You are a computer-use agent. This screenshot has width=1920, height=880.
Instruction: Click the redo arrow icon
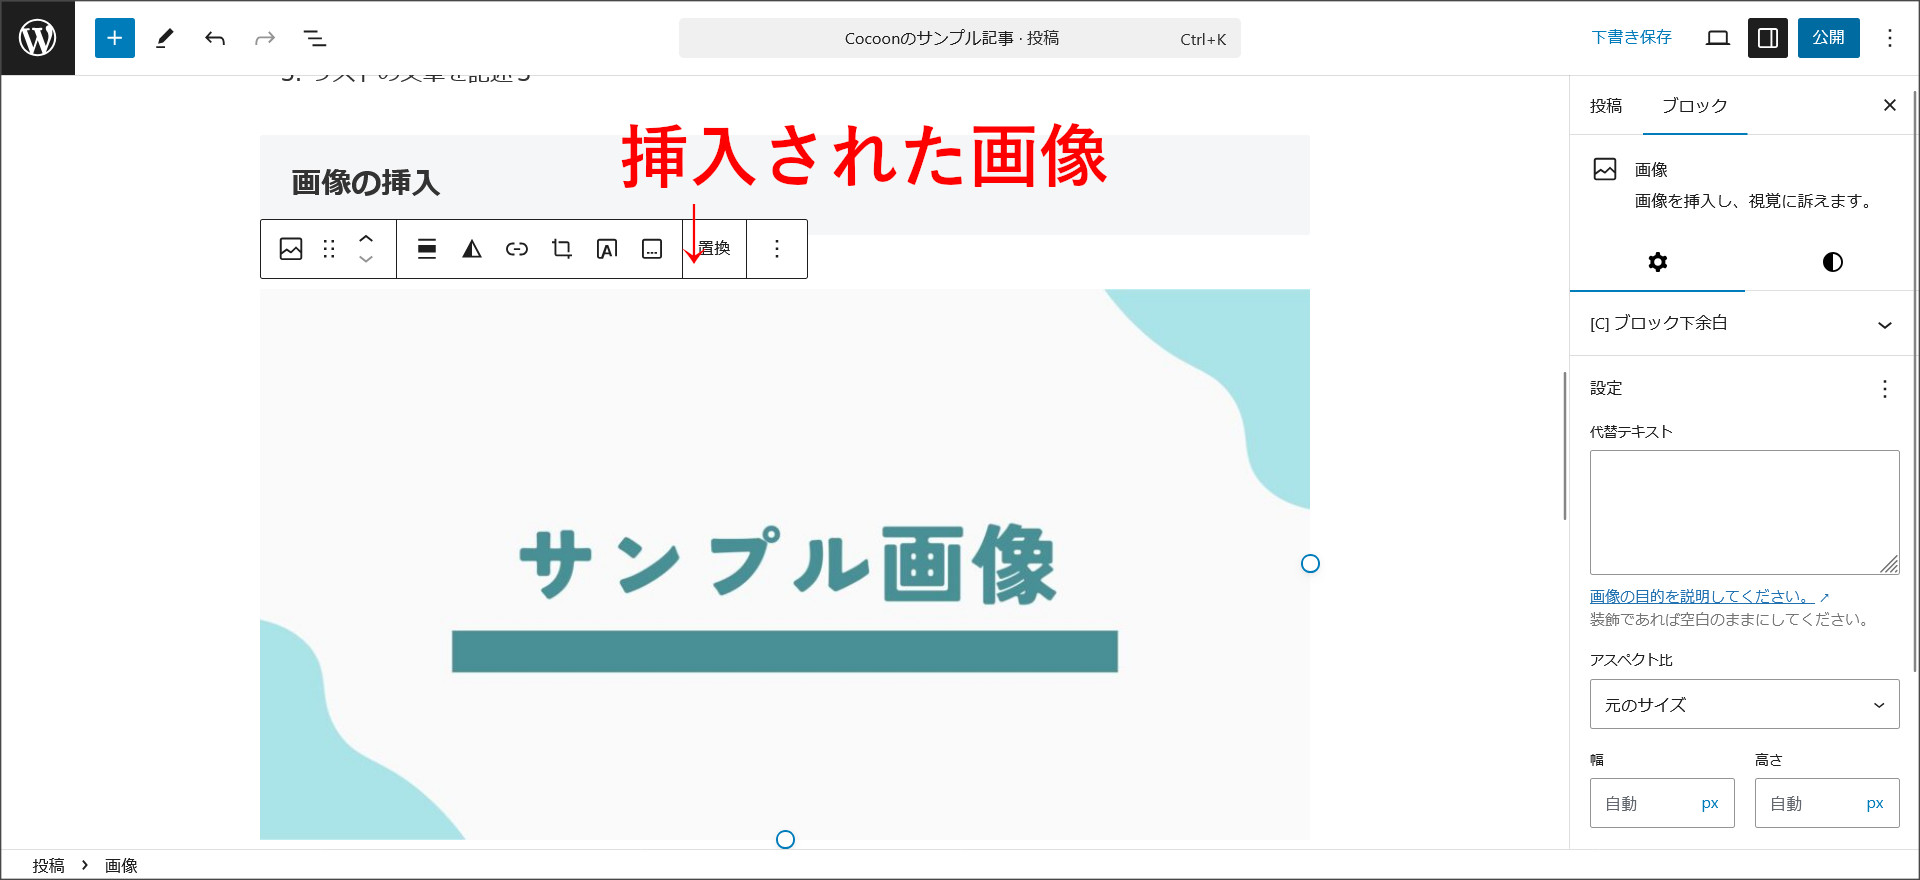pyautogui.click(x=265, y=38)
